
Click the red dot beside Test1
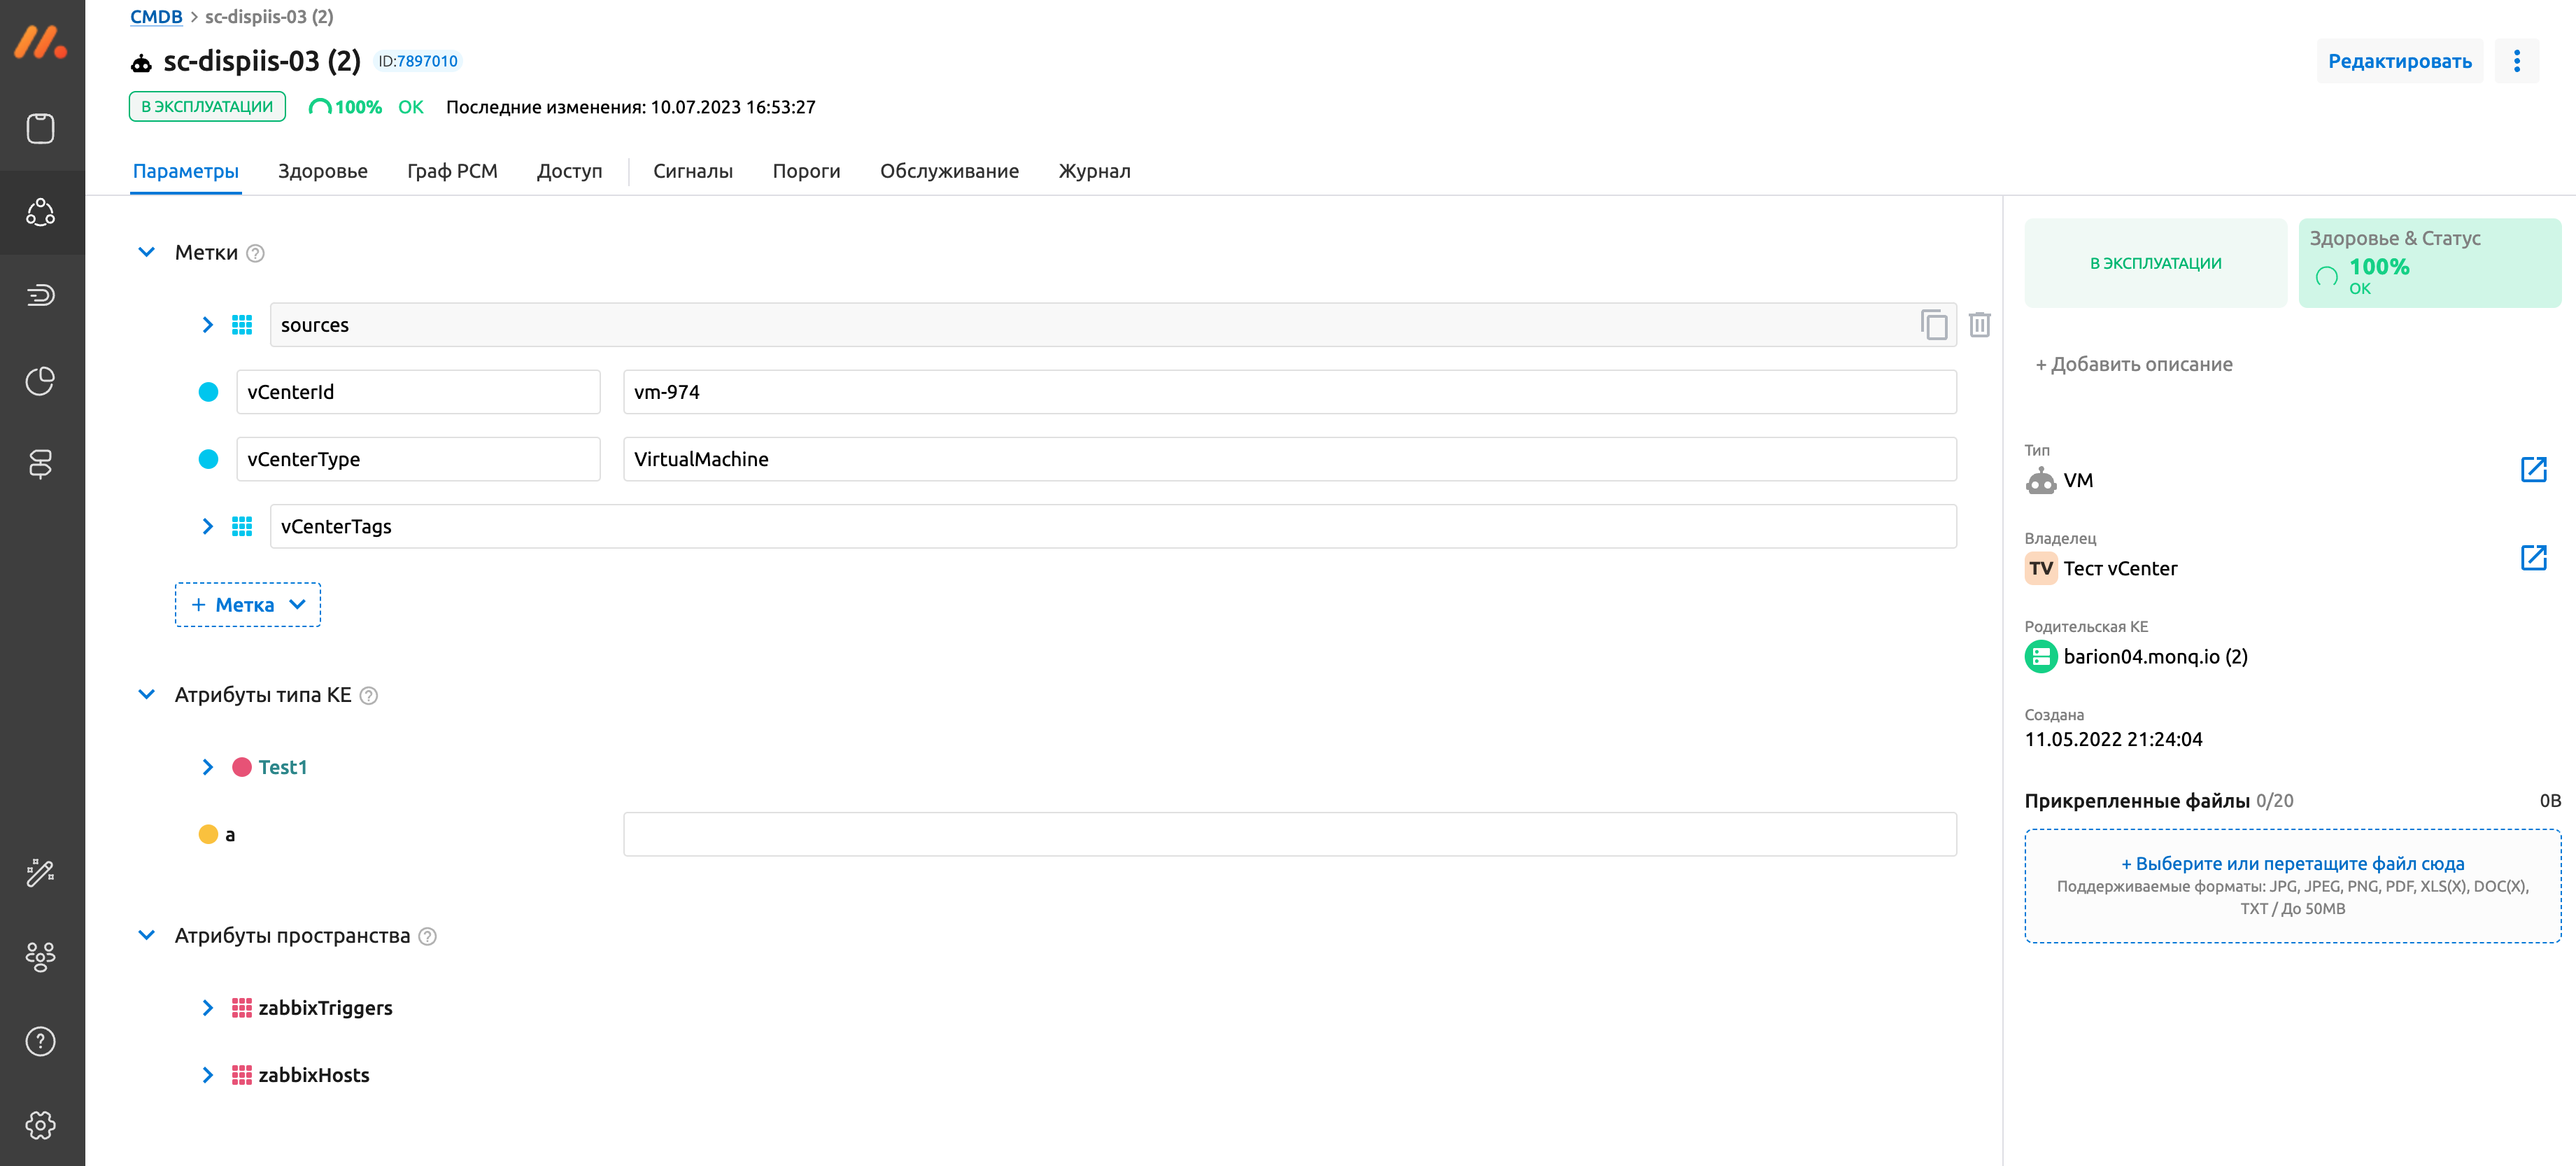tap(242, 767)
